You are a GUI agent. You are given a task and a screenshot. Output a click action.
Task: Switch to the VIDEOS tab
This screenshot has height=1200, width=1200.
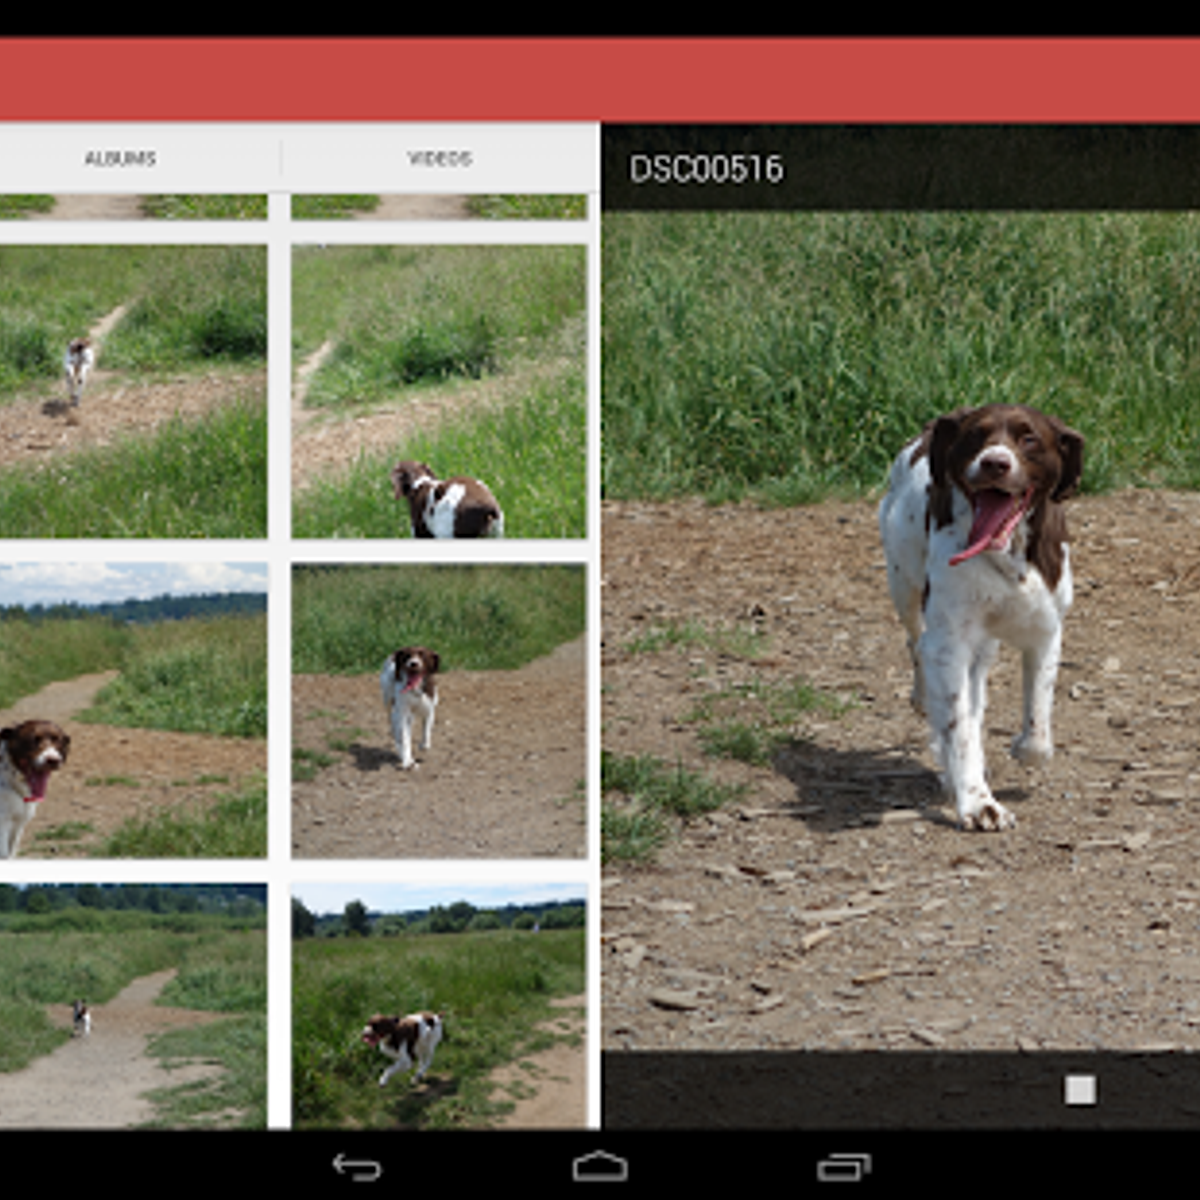439,158
